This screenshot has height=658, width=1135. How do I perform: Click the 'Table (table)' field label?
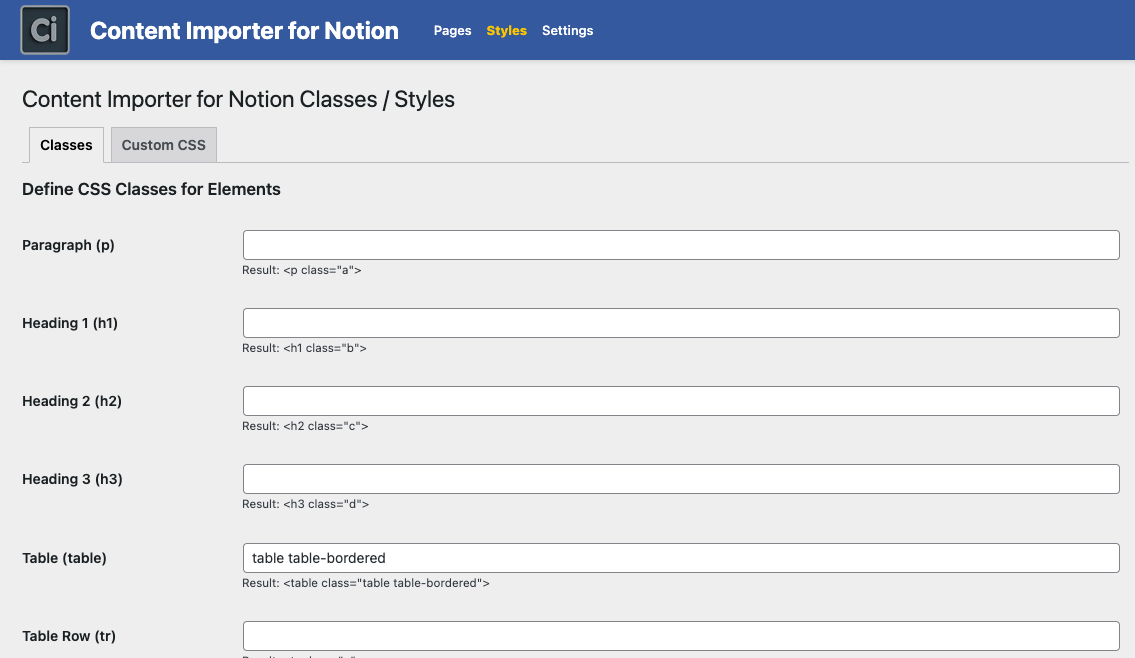pos(64,558)
